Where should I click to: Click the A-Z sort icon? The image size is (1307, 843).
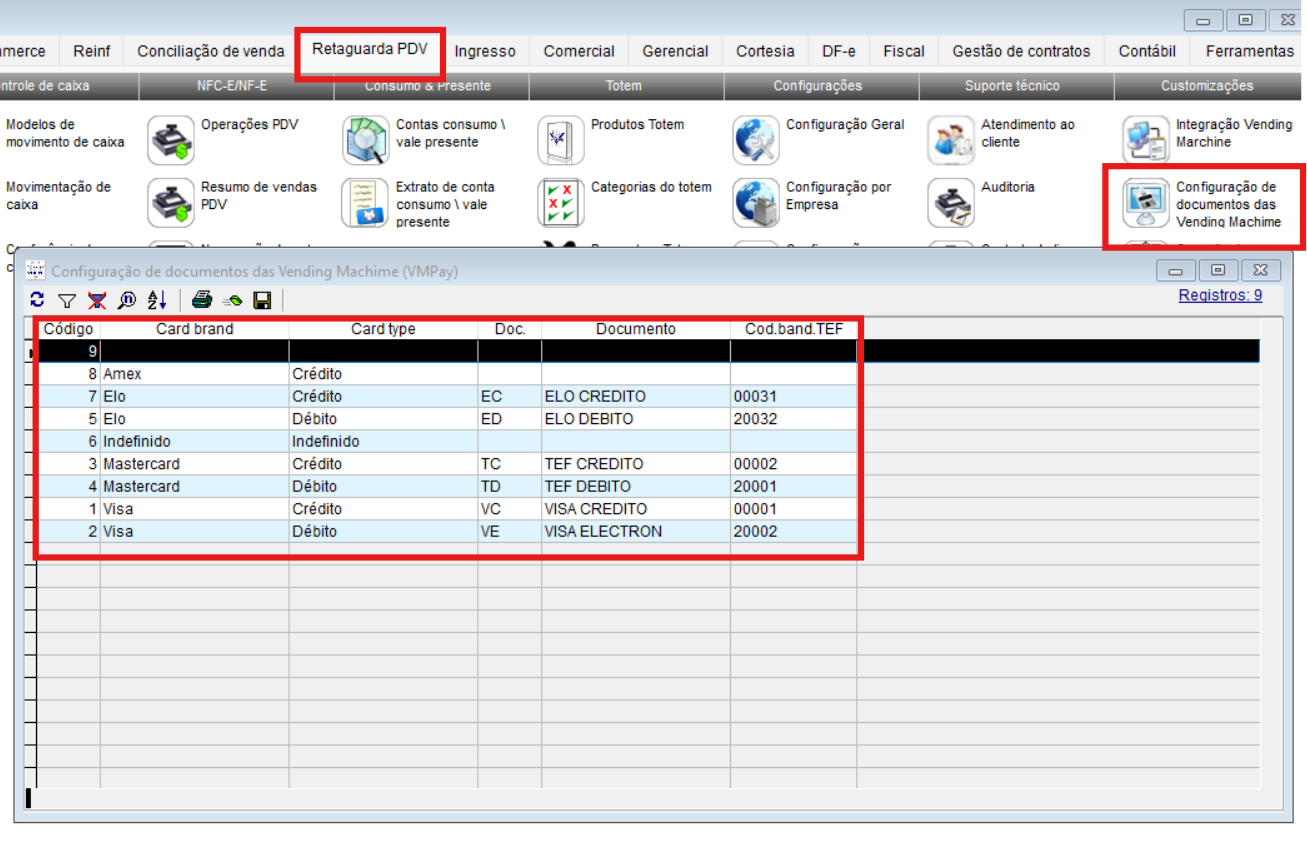(157, 300)
